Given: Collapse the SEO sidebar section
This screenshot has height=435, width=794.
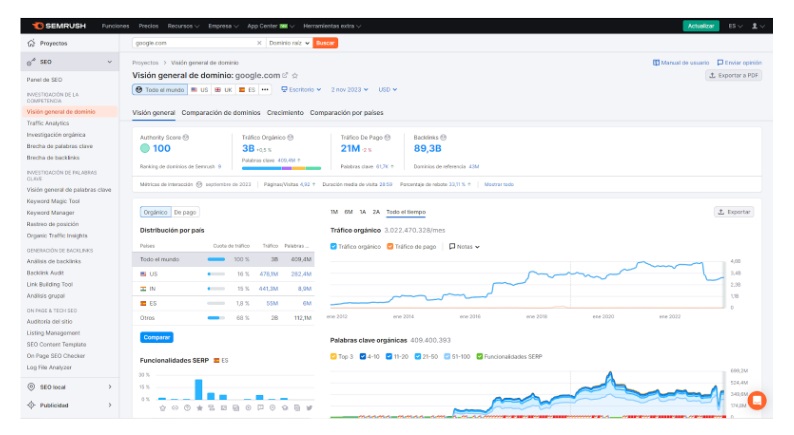Looking at the screenshot, I should (109, 62).
